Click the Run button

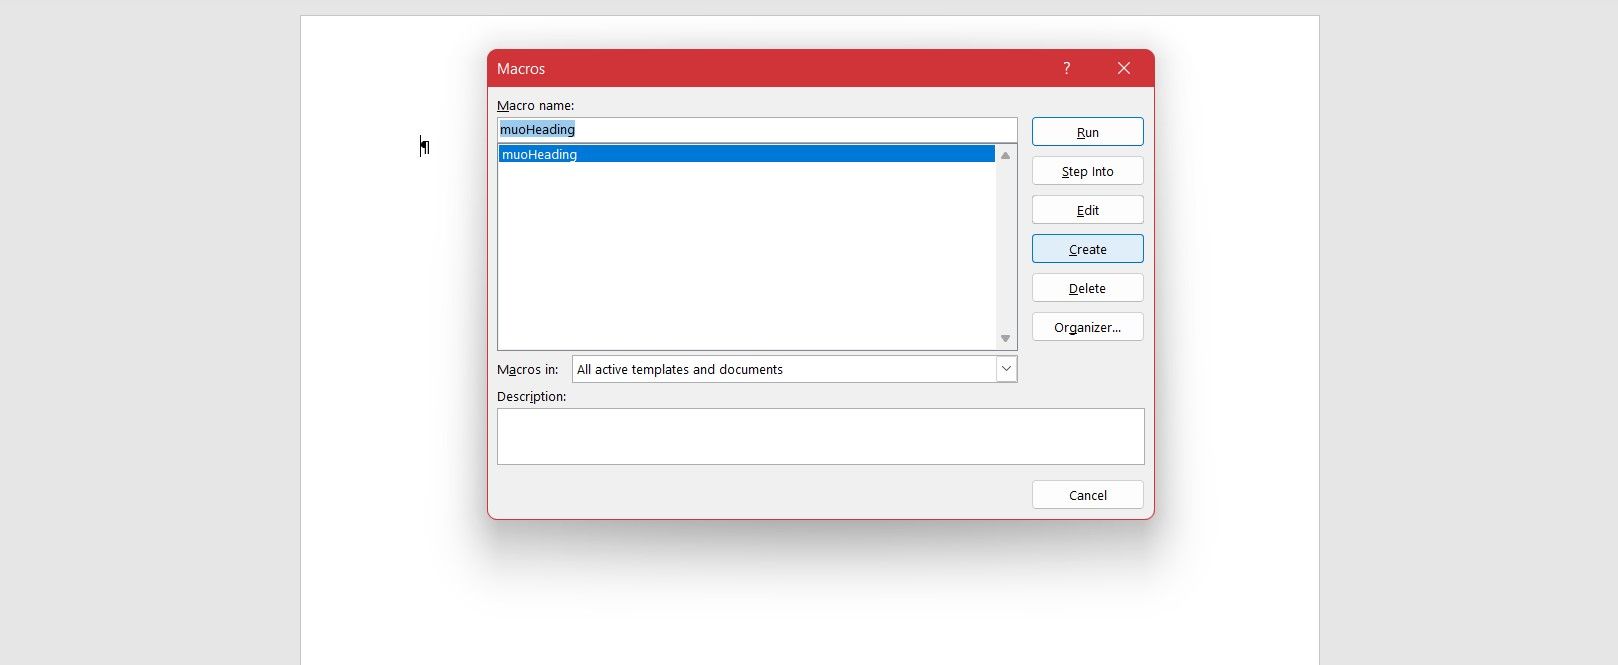click(x=1087, y=132)
